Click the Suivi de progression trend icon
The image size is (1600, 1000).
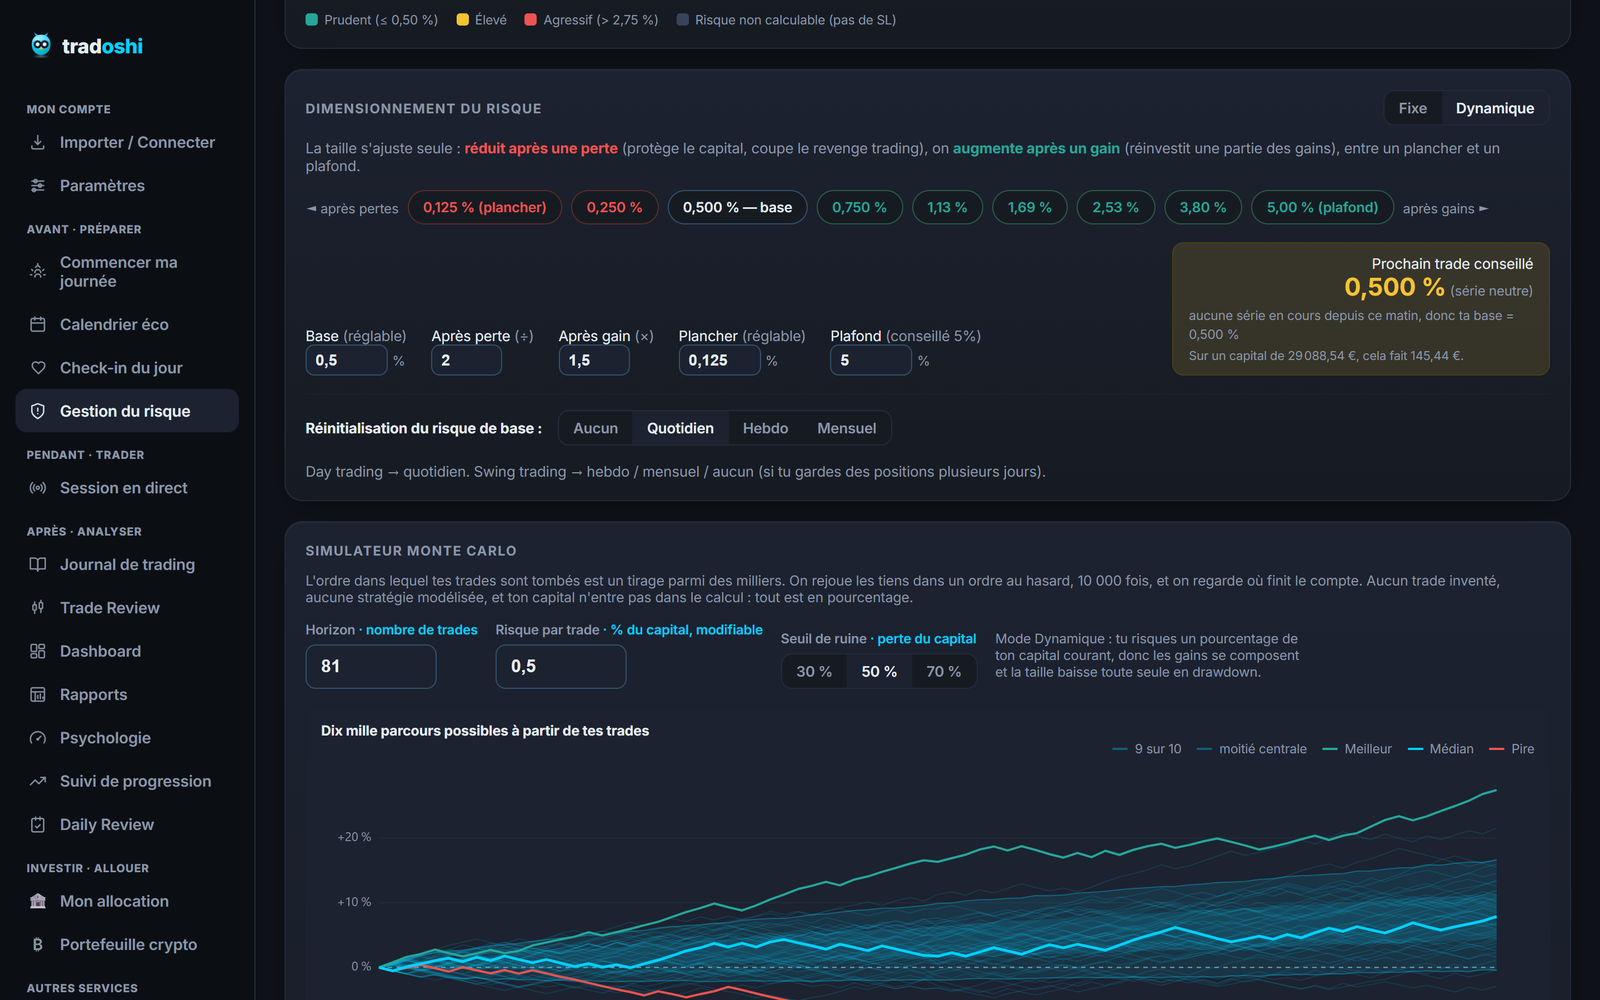(38, 781)
